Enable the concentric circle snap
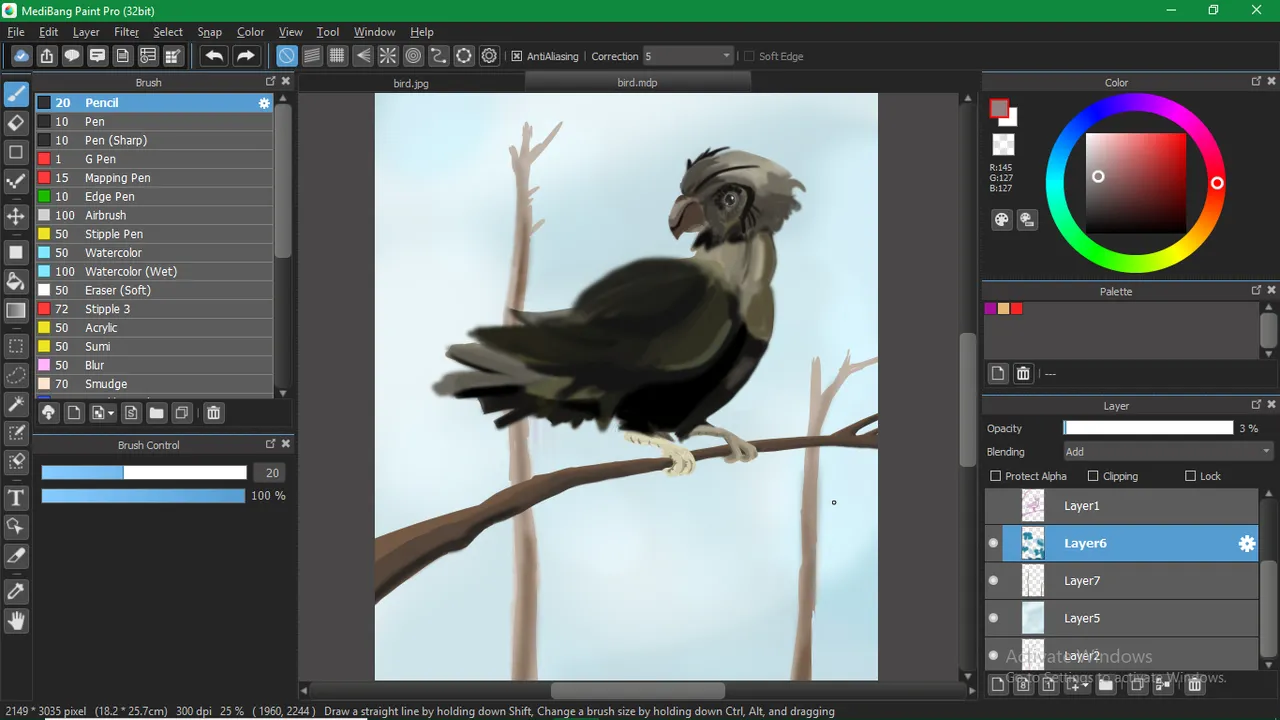1280x720 pixels. pos(413,56)
